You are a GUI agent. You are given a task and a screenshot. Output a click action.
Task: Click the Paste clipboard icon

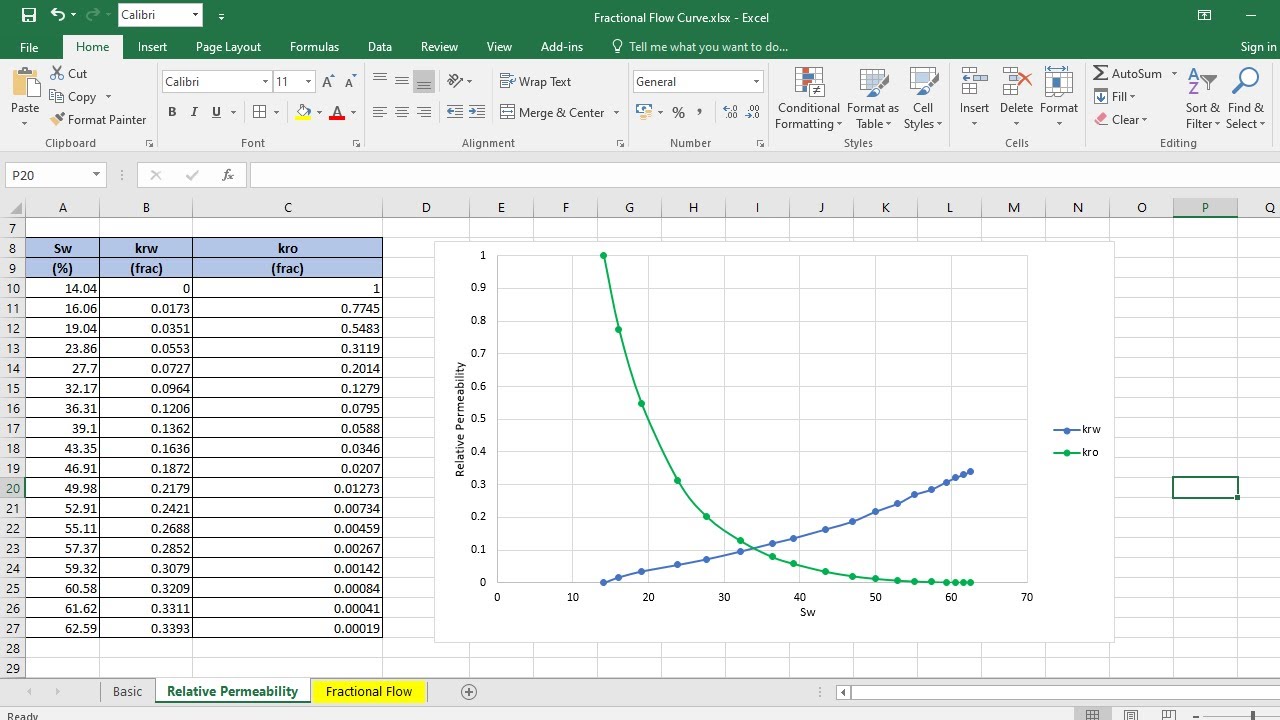point(25,82)
